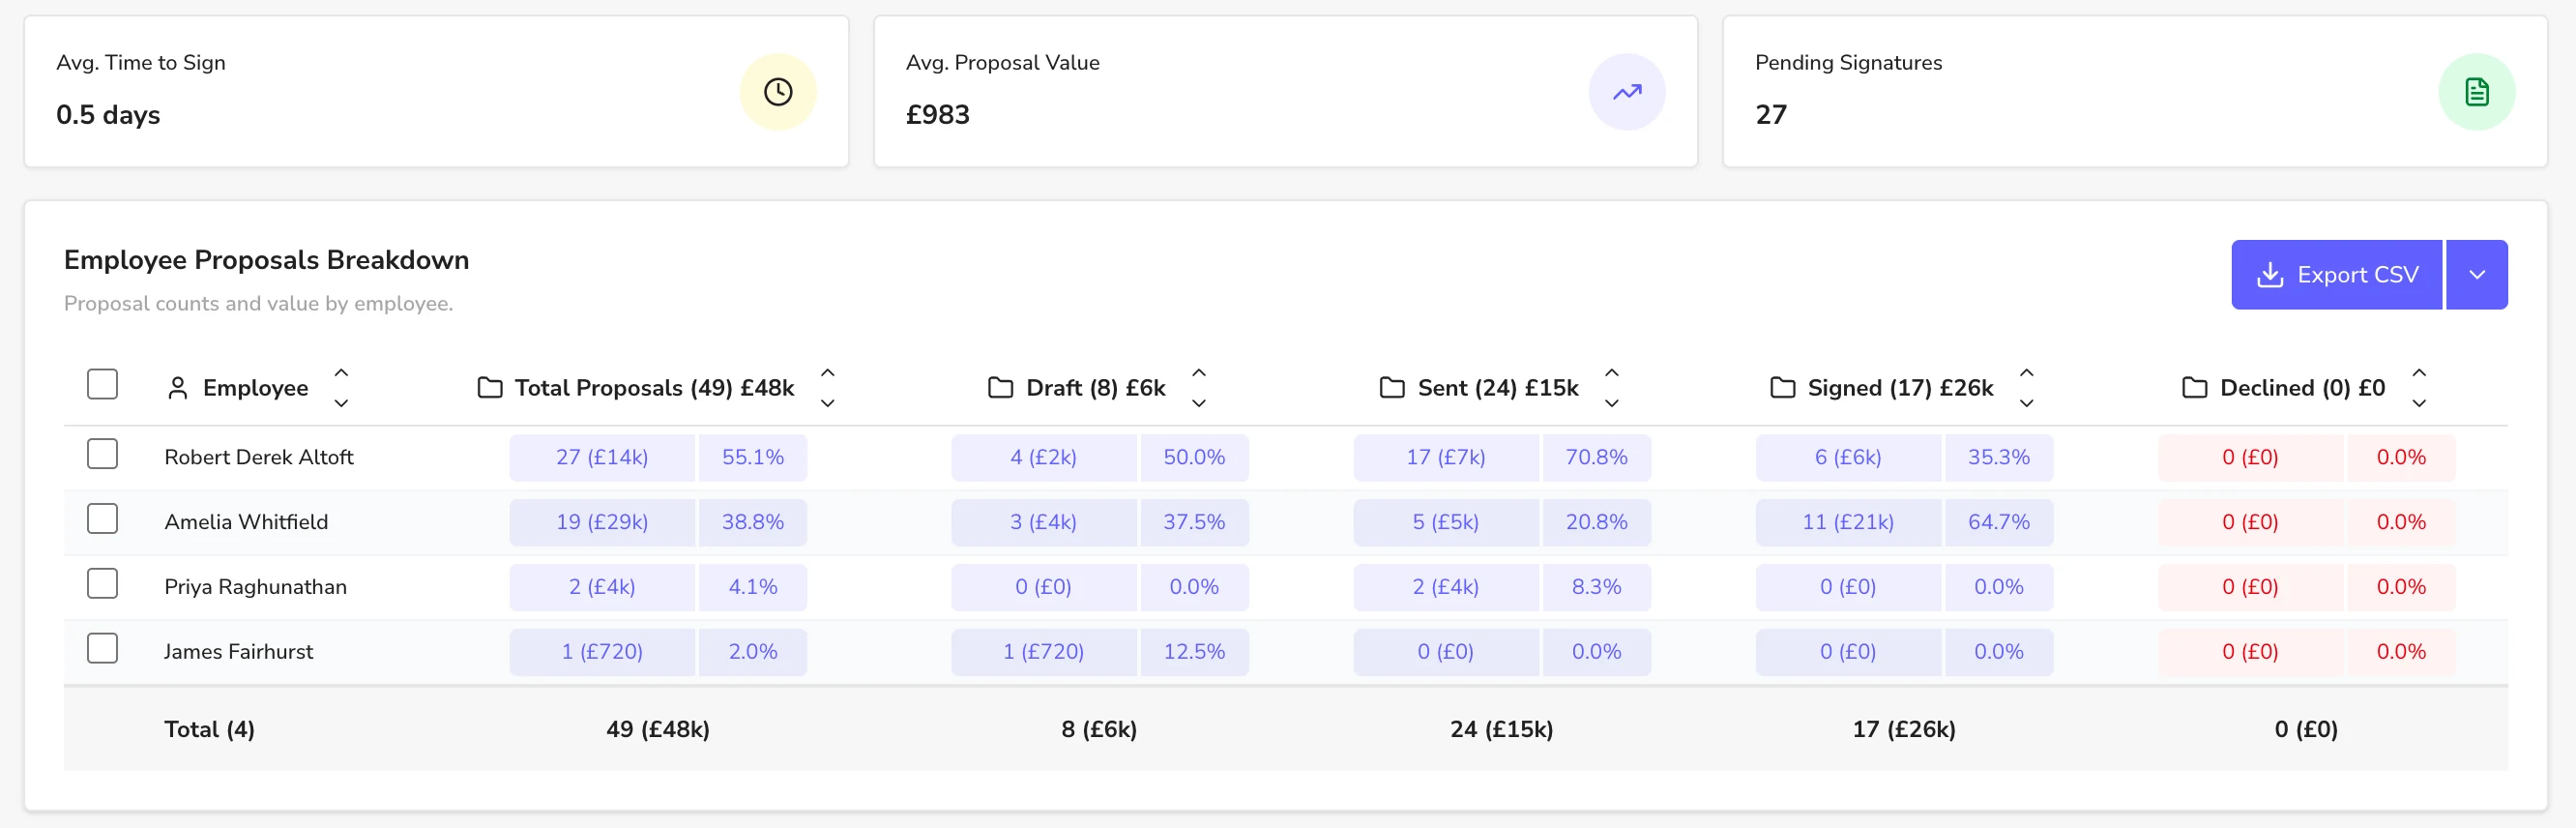Click the Export CSV button

(x=2337, y=275)
